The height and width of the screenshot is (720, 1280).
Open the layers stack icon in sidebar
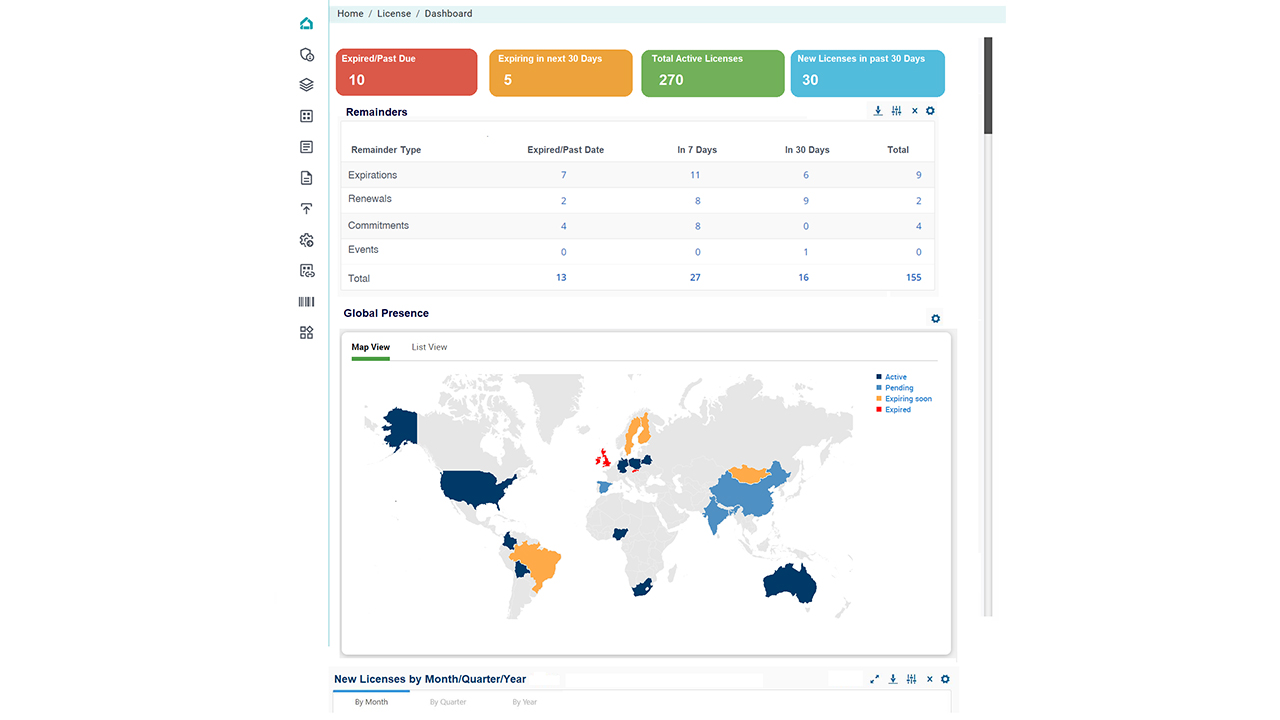[306, 85]
